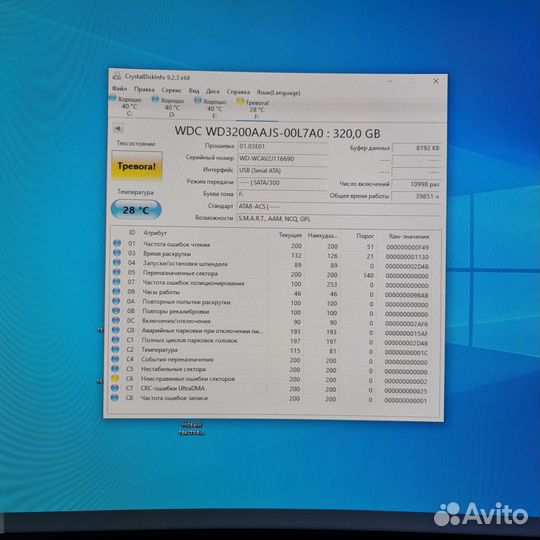This screenshot has height=540, width=540.
Task: Click the status icon for attribute 07
Action: [x=117, y=282]
